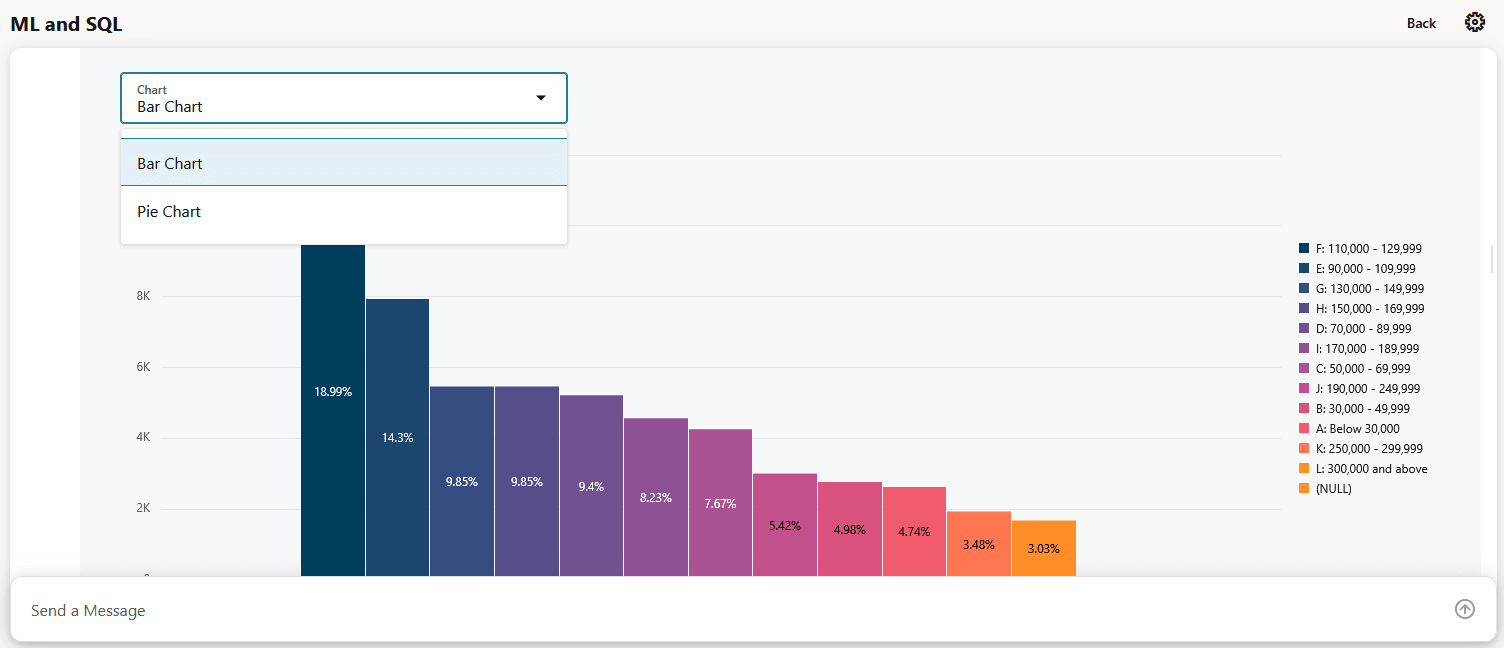1504x648 pixels.
Task: Click the G: 130,000 - 149,999 legend swatch
Action: tap(1304, 288)
